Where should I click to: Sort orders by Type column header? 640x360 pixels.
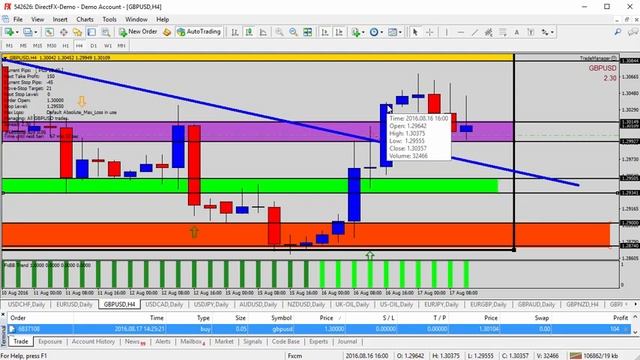203,318
